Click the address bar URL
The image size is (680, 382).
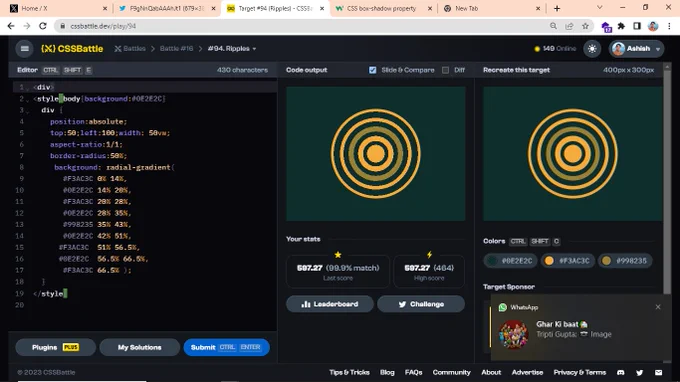click(x=103, y=26)
